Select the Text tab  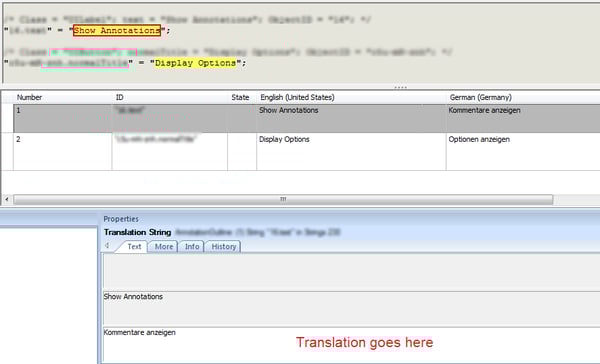[134, 246]
